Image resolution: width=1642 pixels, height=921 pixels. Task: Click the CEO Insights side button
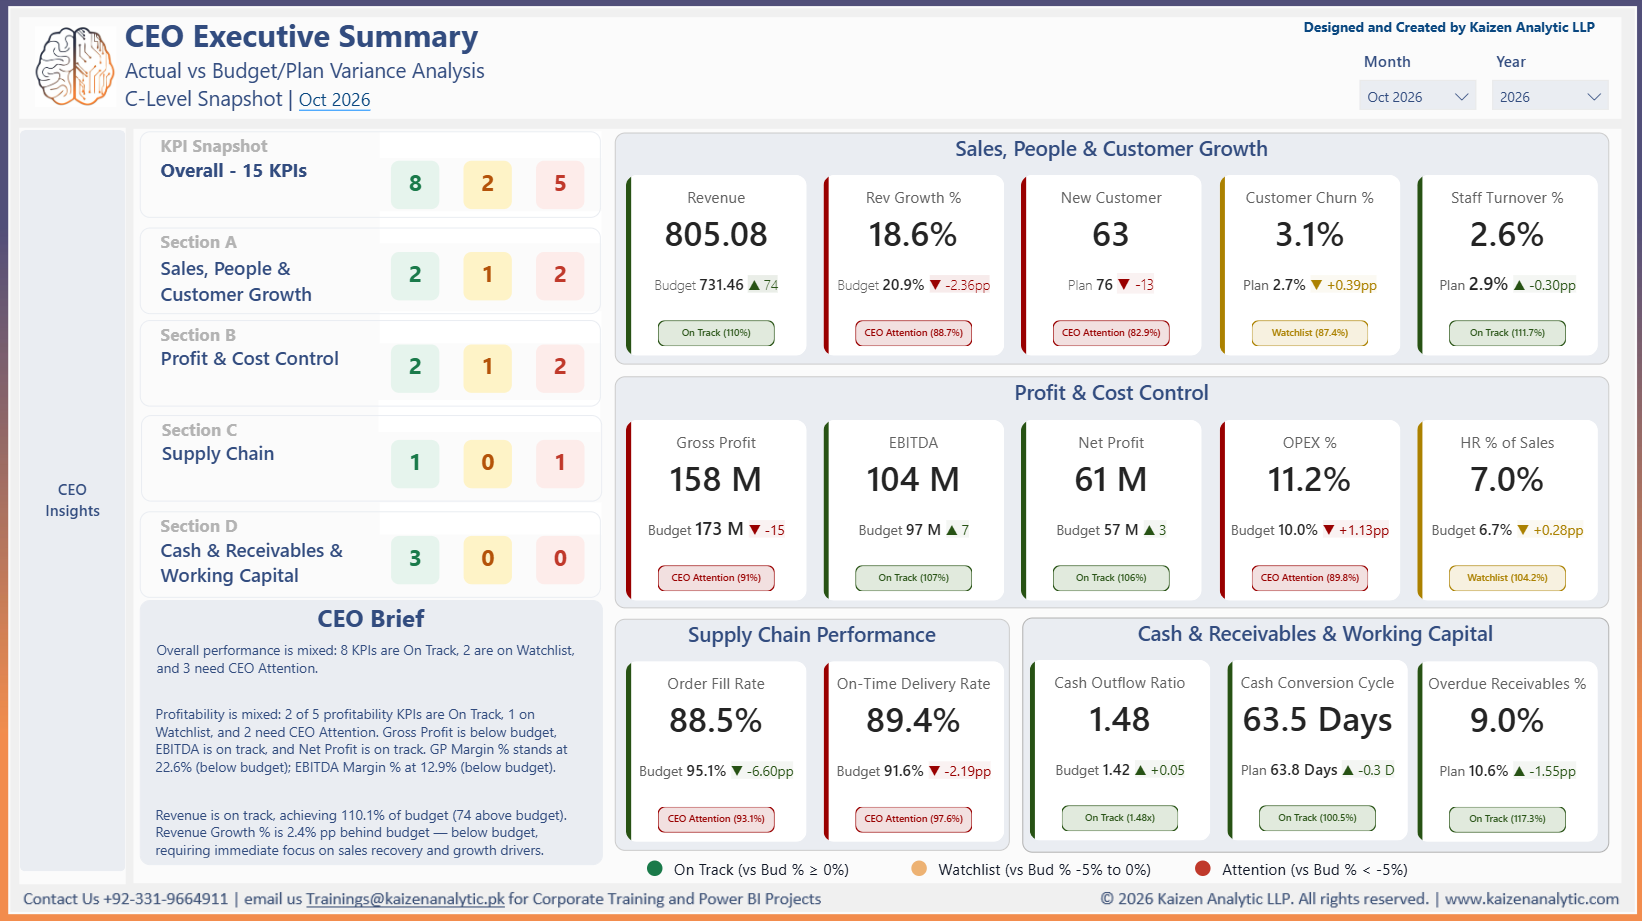click(72, 500)
